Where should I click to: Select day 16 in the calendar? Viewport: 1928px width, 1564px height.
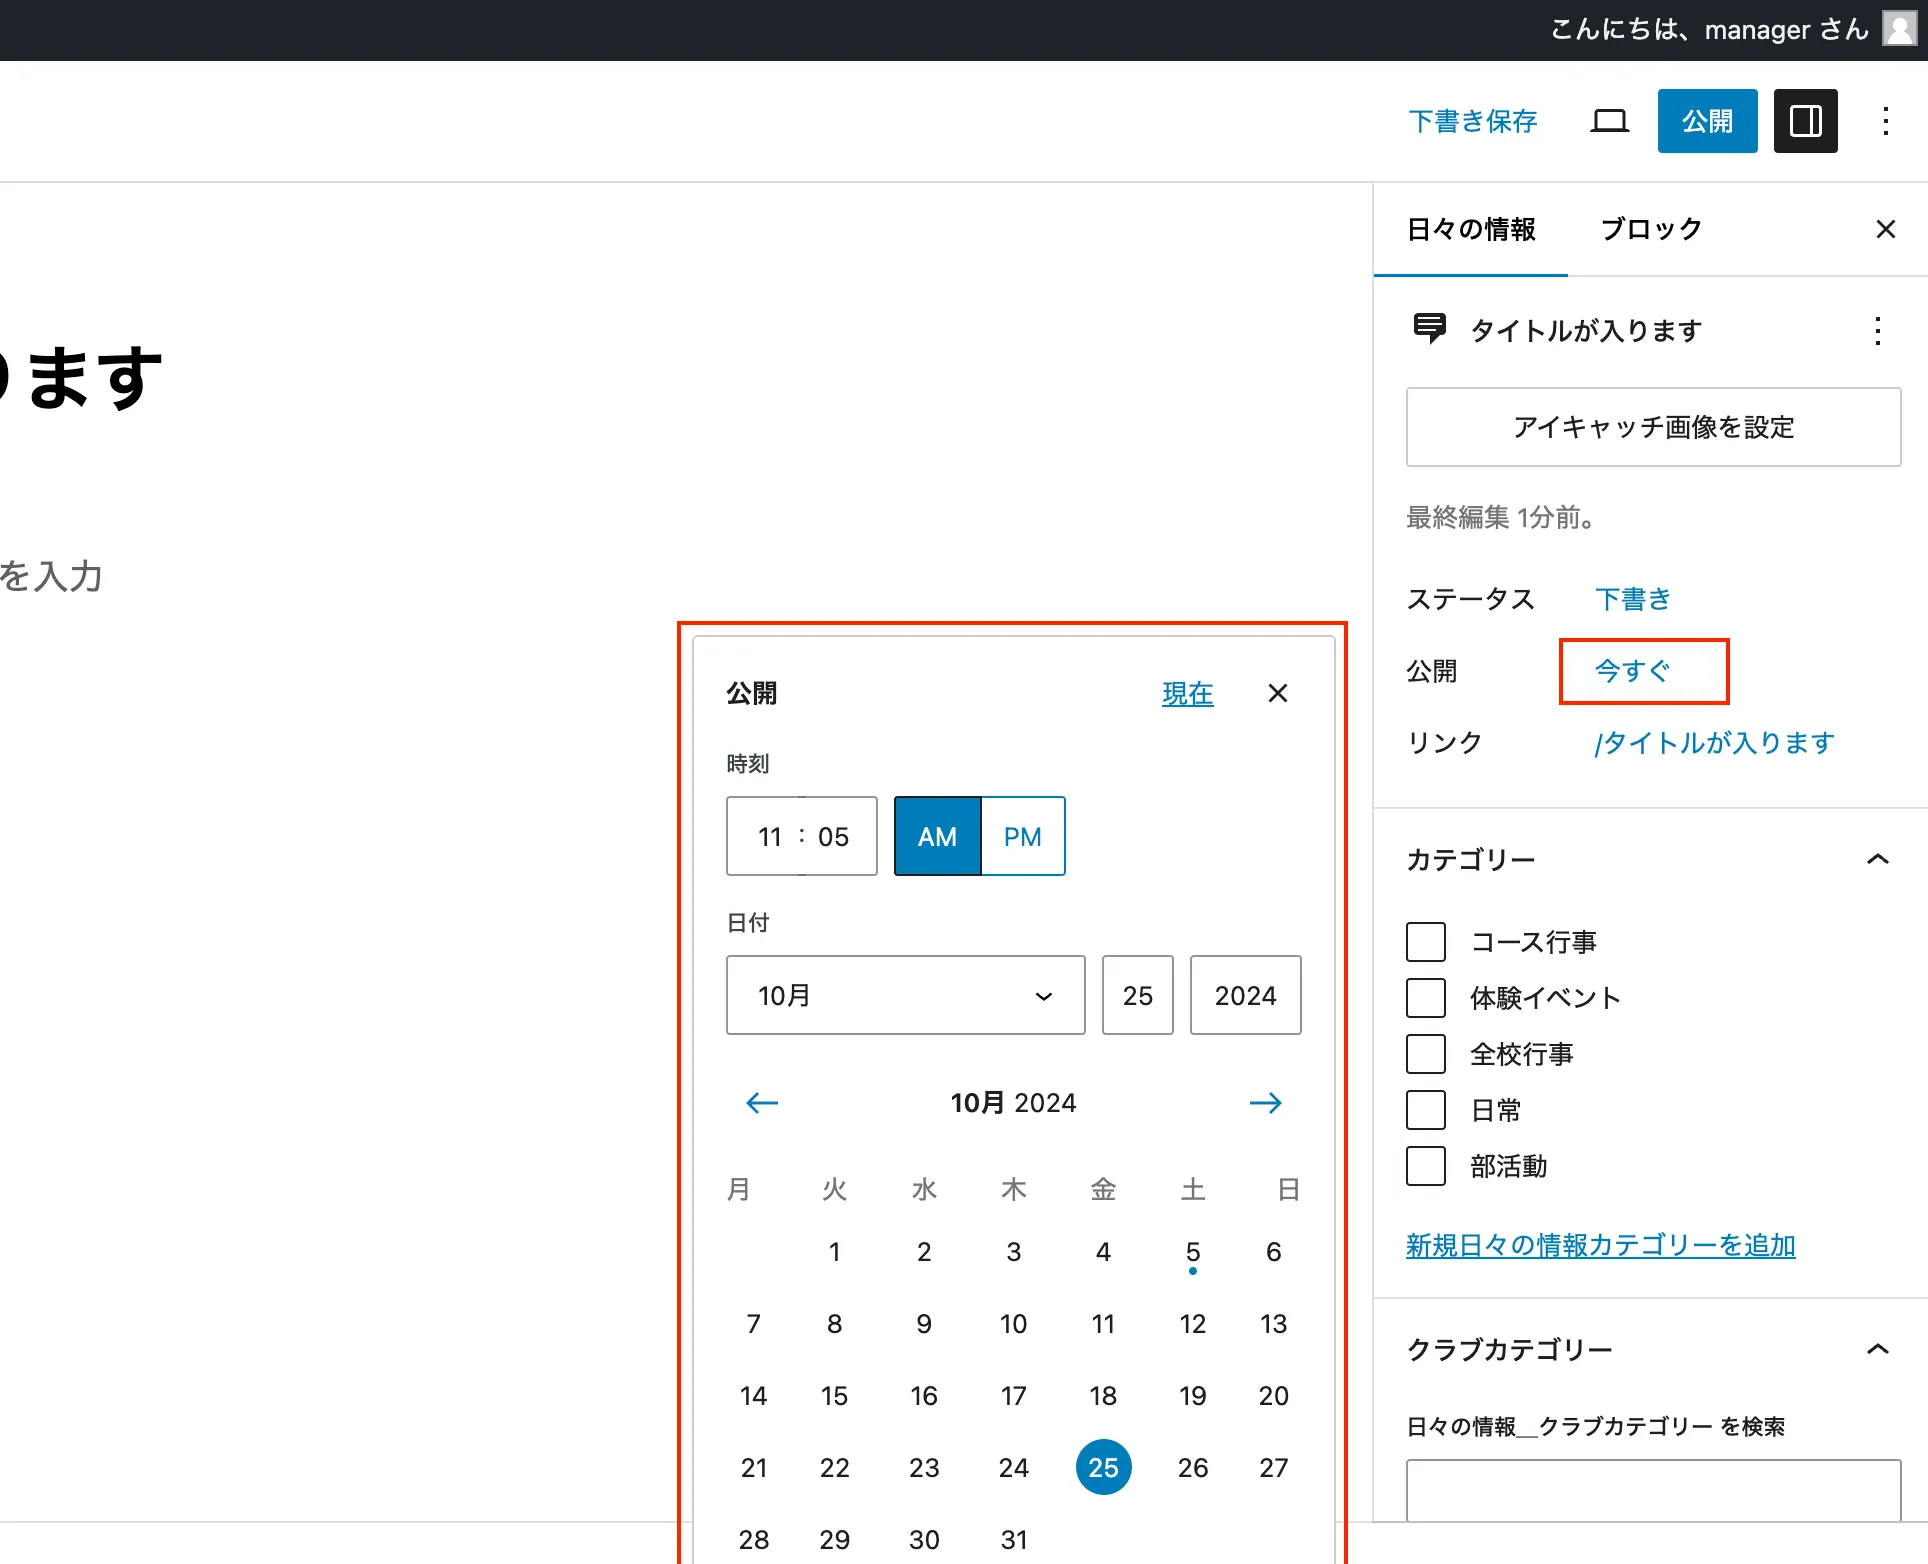click(924, 1395)
